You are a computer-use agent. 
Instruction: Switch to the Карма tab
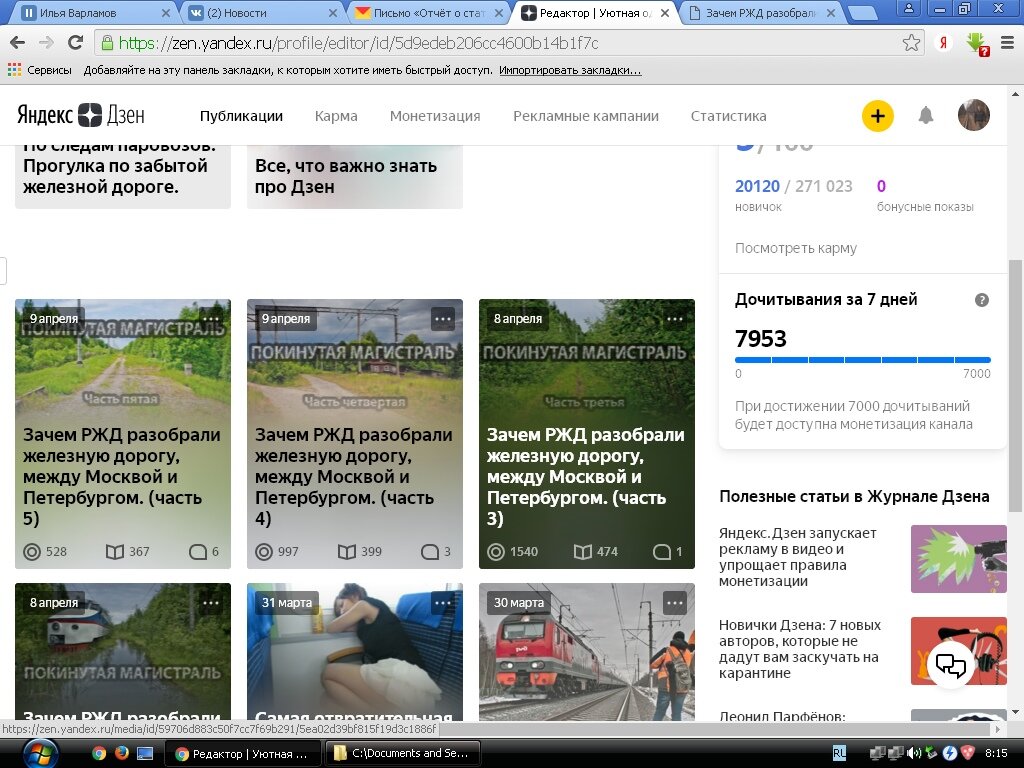pyautogui.click(x=336, y=116)
